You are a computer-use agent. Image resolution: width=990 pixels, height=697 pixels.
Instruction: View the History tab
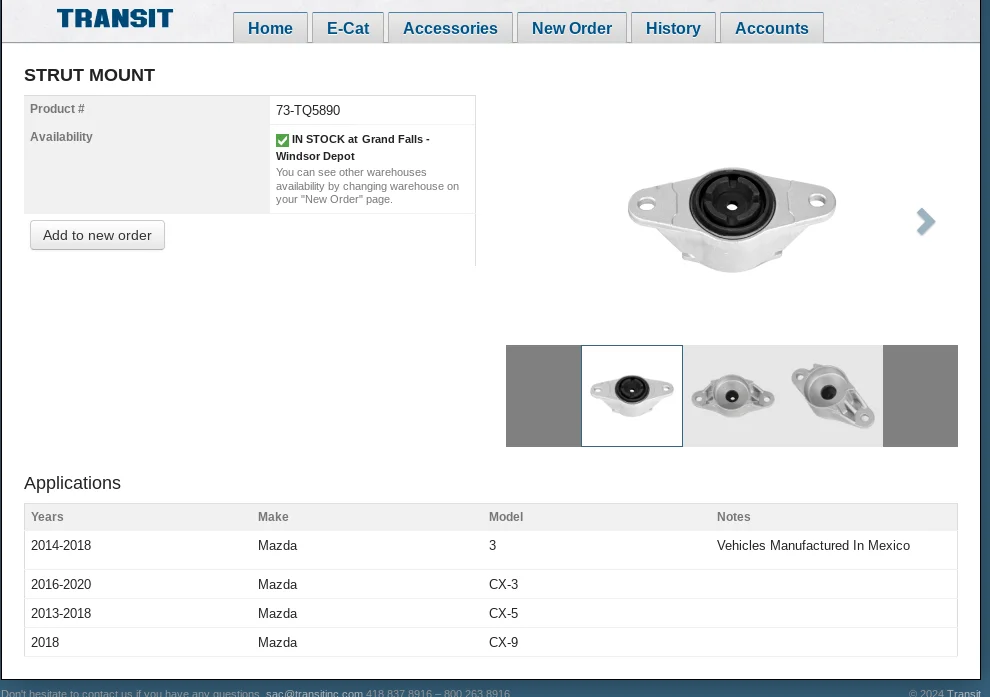(673, 28)
